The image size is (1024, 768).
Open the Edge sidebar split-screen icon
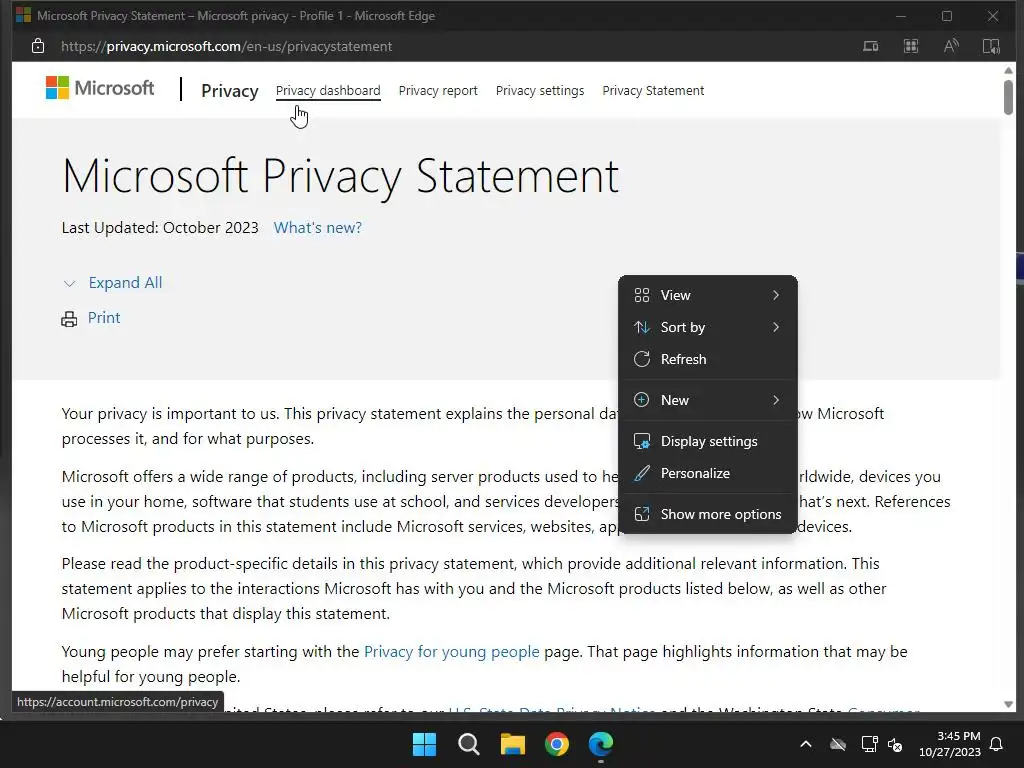[x=991, y=46]
